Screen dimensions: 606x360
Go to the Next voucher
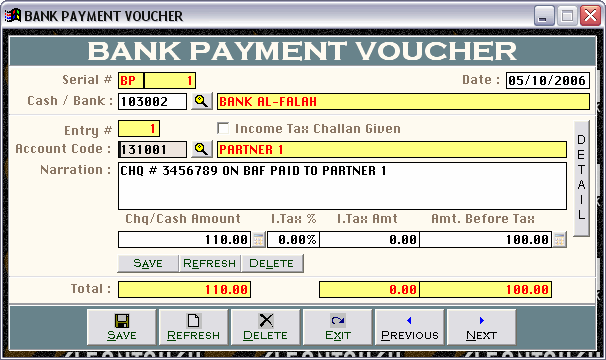[481, 327]
